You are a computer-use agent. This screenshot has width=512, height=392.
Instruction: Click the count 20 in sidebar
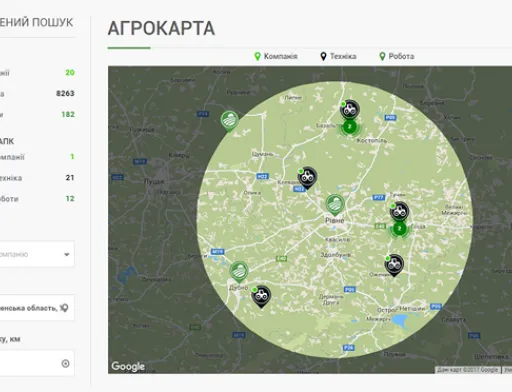[70, 72]
